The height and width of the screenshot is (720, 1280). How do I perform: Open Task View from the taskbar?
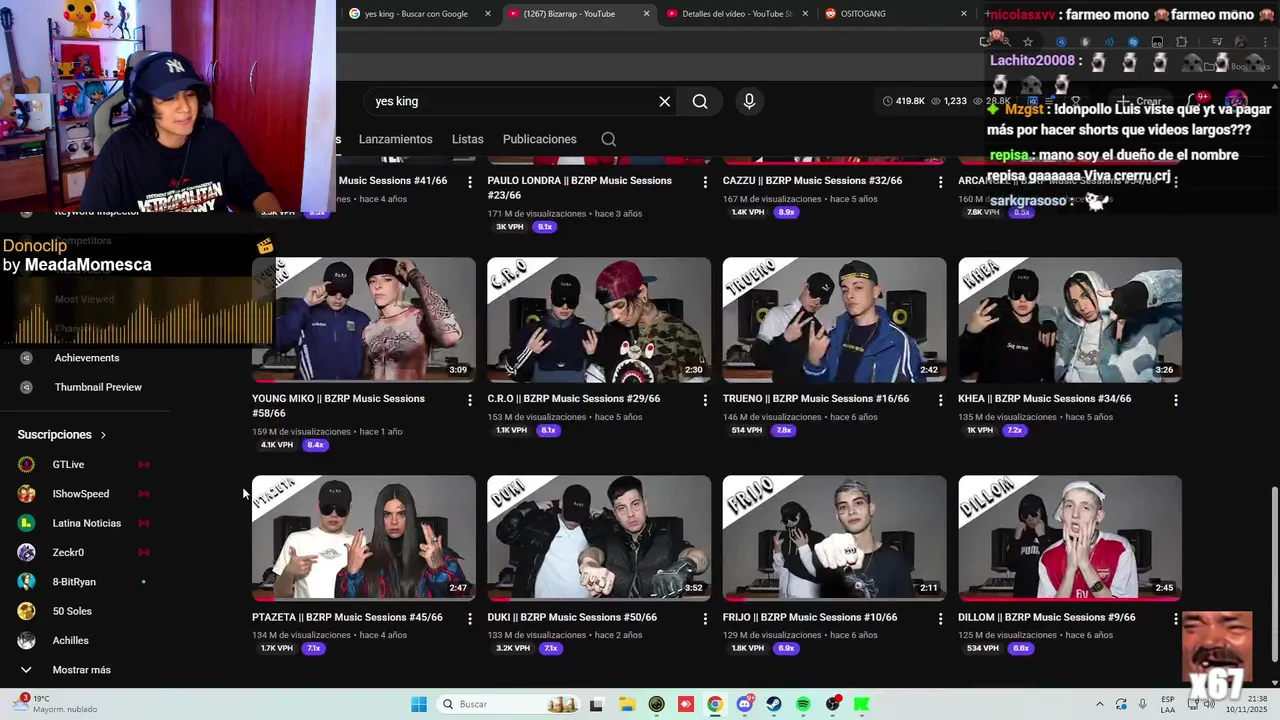coord(596,704)
